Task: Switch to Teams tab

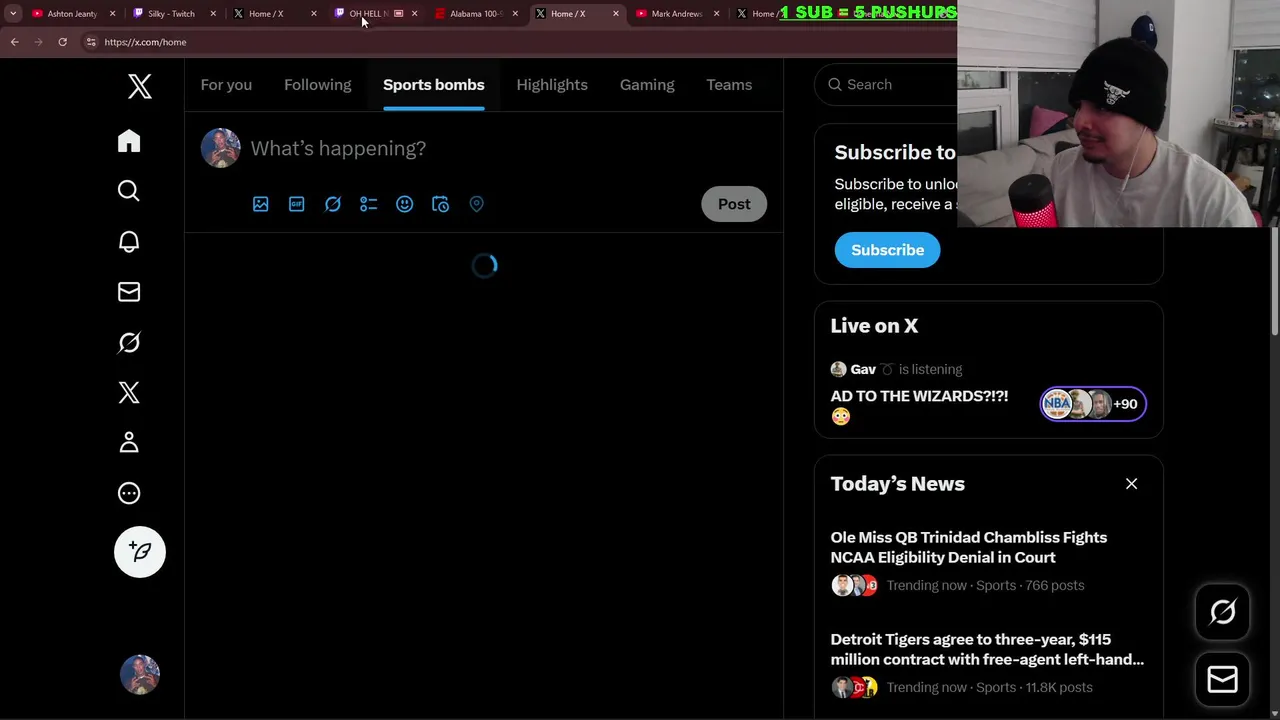Action: [729, 85]
